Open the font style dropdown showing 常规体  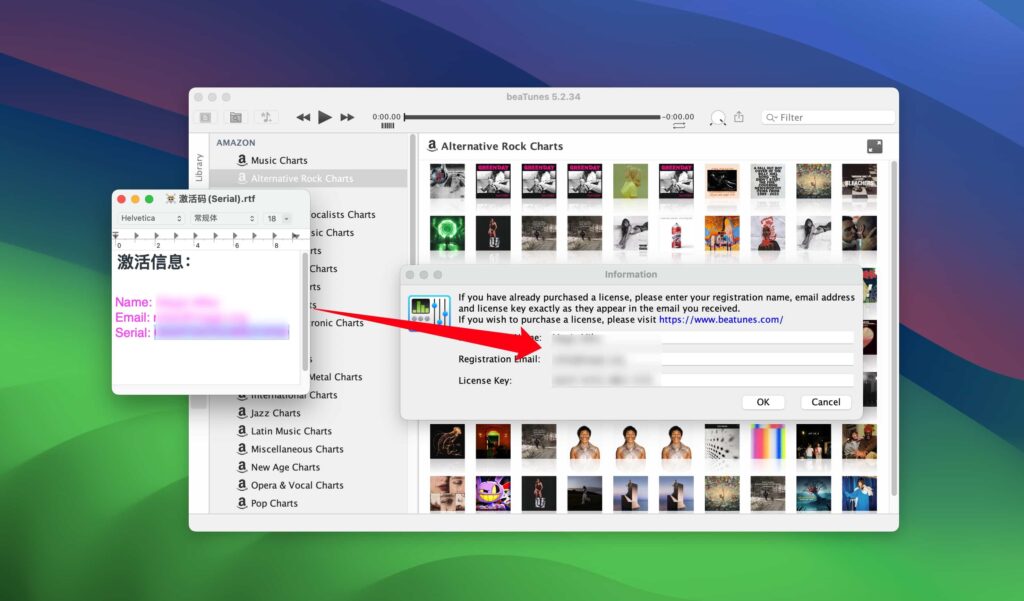[222, 217]
